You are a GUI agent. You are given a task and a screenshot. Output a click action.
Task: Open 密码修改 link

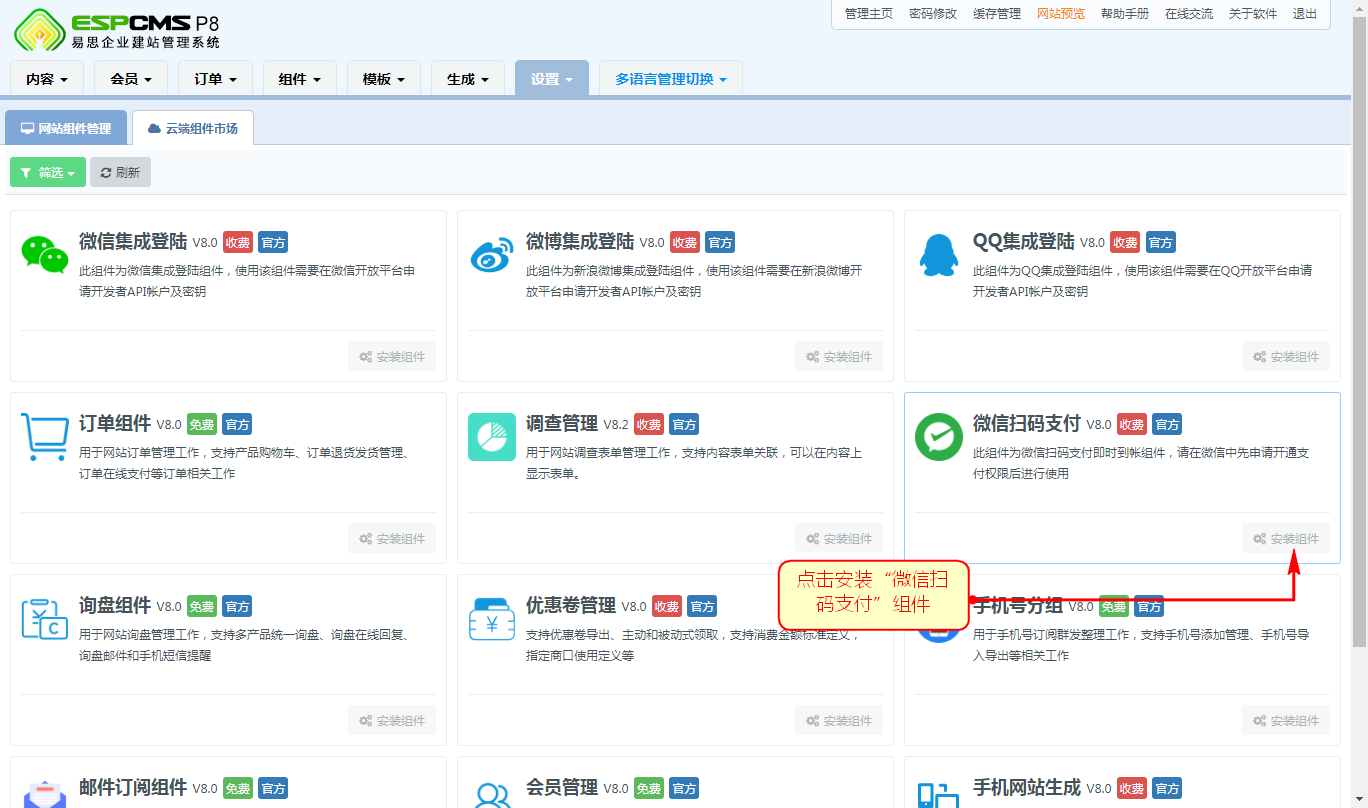pos(933,14)
